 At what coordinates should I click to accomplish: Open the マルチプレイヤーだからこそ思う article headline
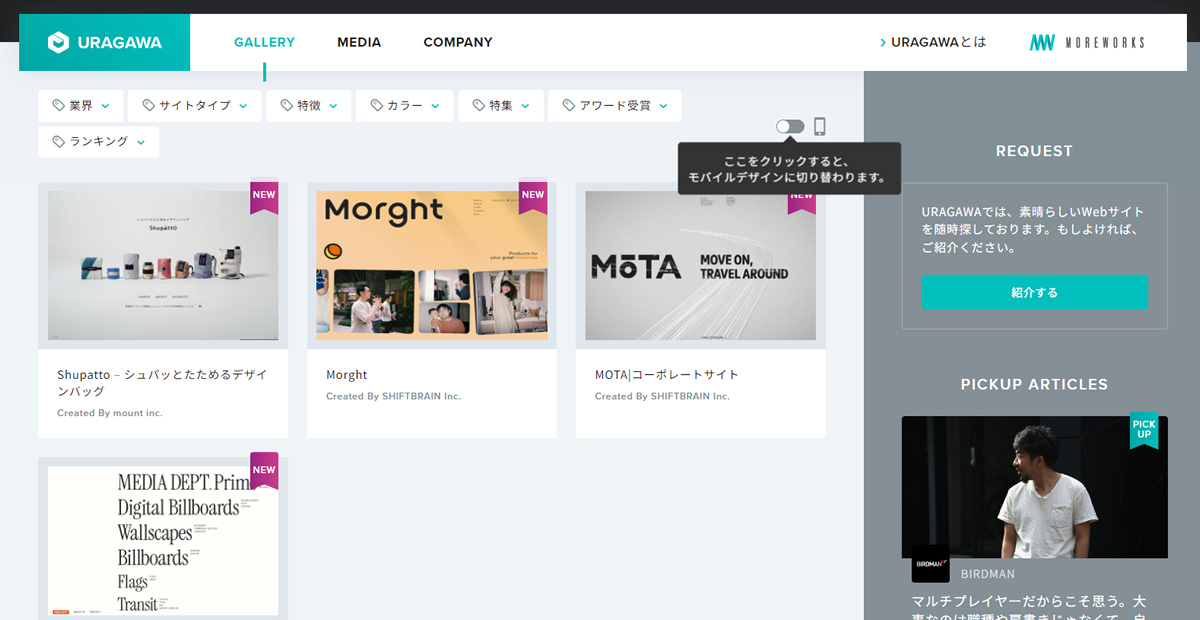click(x=1029, y=606)
